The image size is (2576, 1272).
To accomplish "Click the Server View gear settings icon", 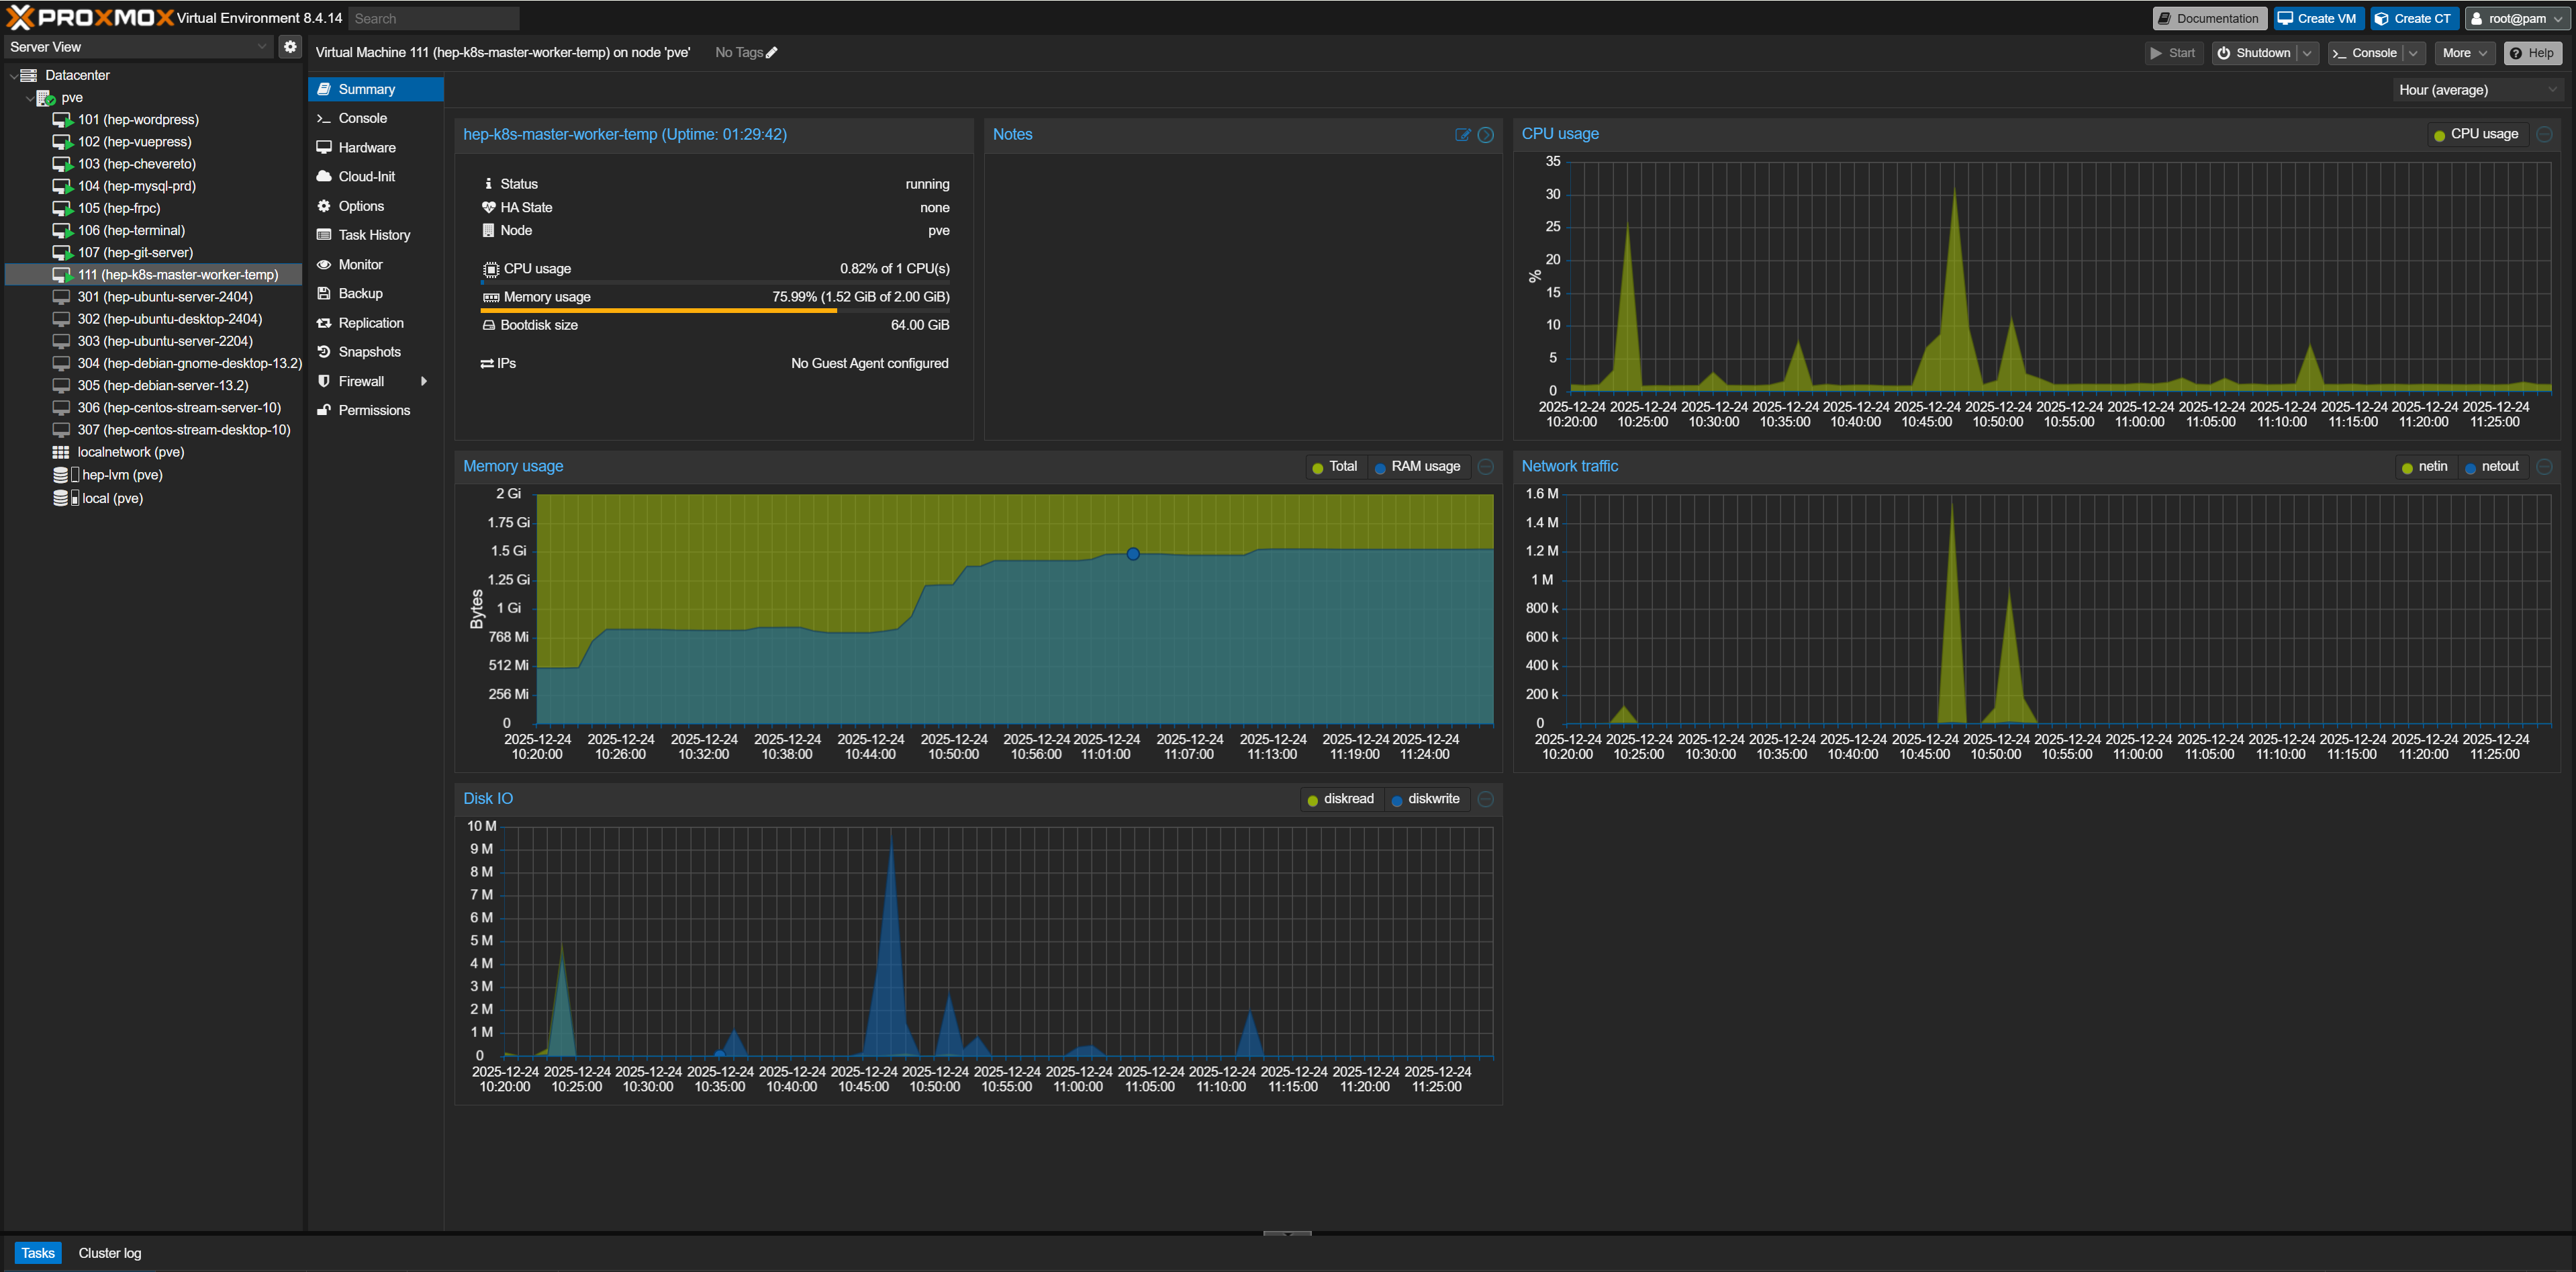I will [290, 47].
